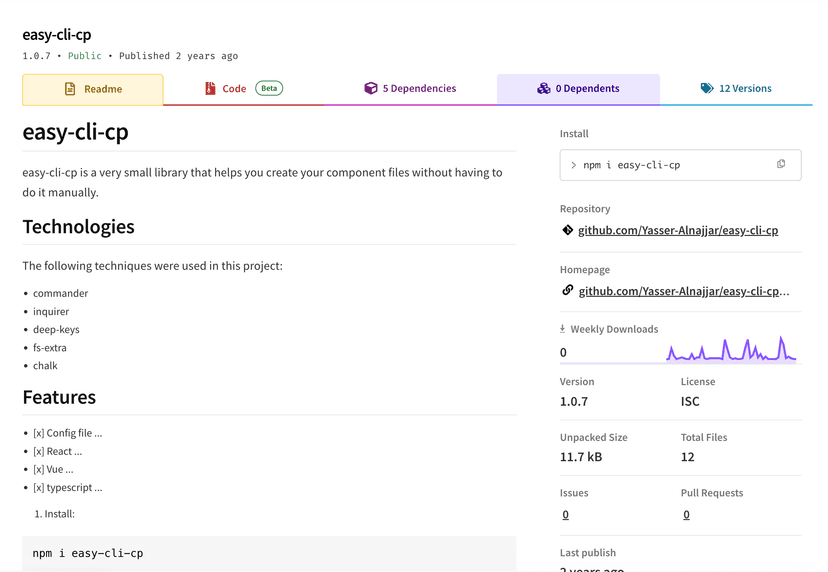
Task: Click the 'Public' label under package name
Action: pyautogui.click(x=84, y=56)
